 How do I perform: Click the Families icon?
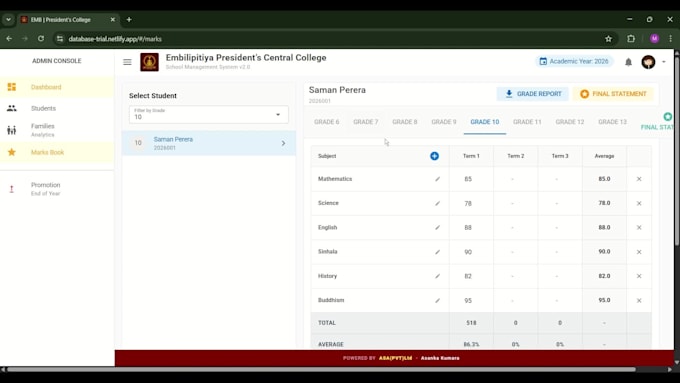12,130
